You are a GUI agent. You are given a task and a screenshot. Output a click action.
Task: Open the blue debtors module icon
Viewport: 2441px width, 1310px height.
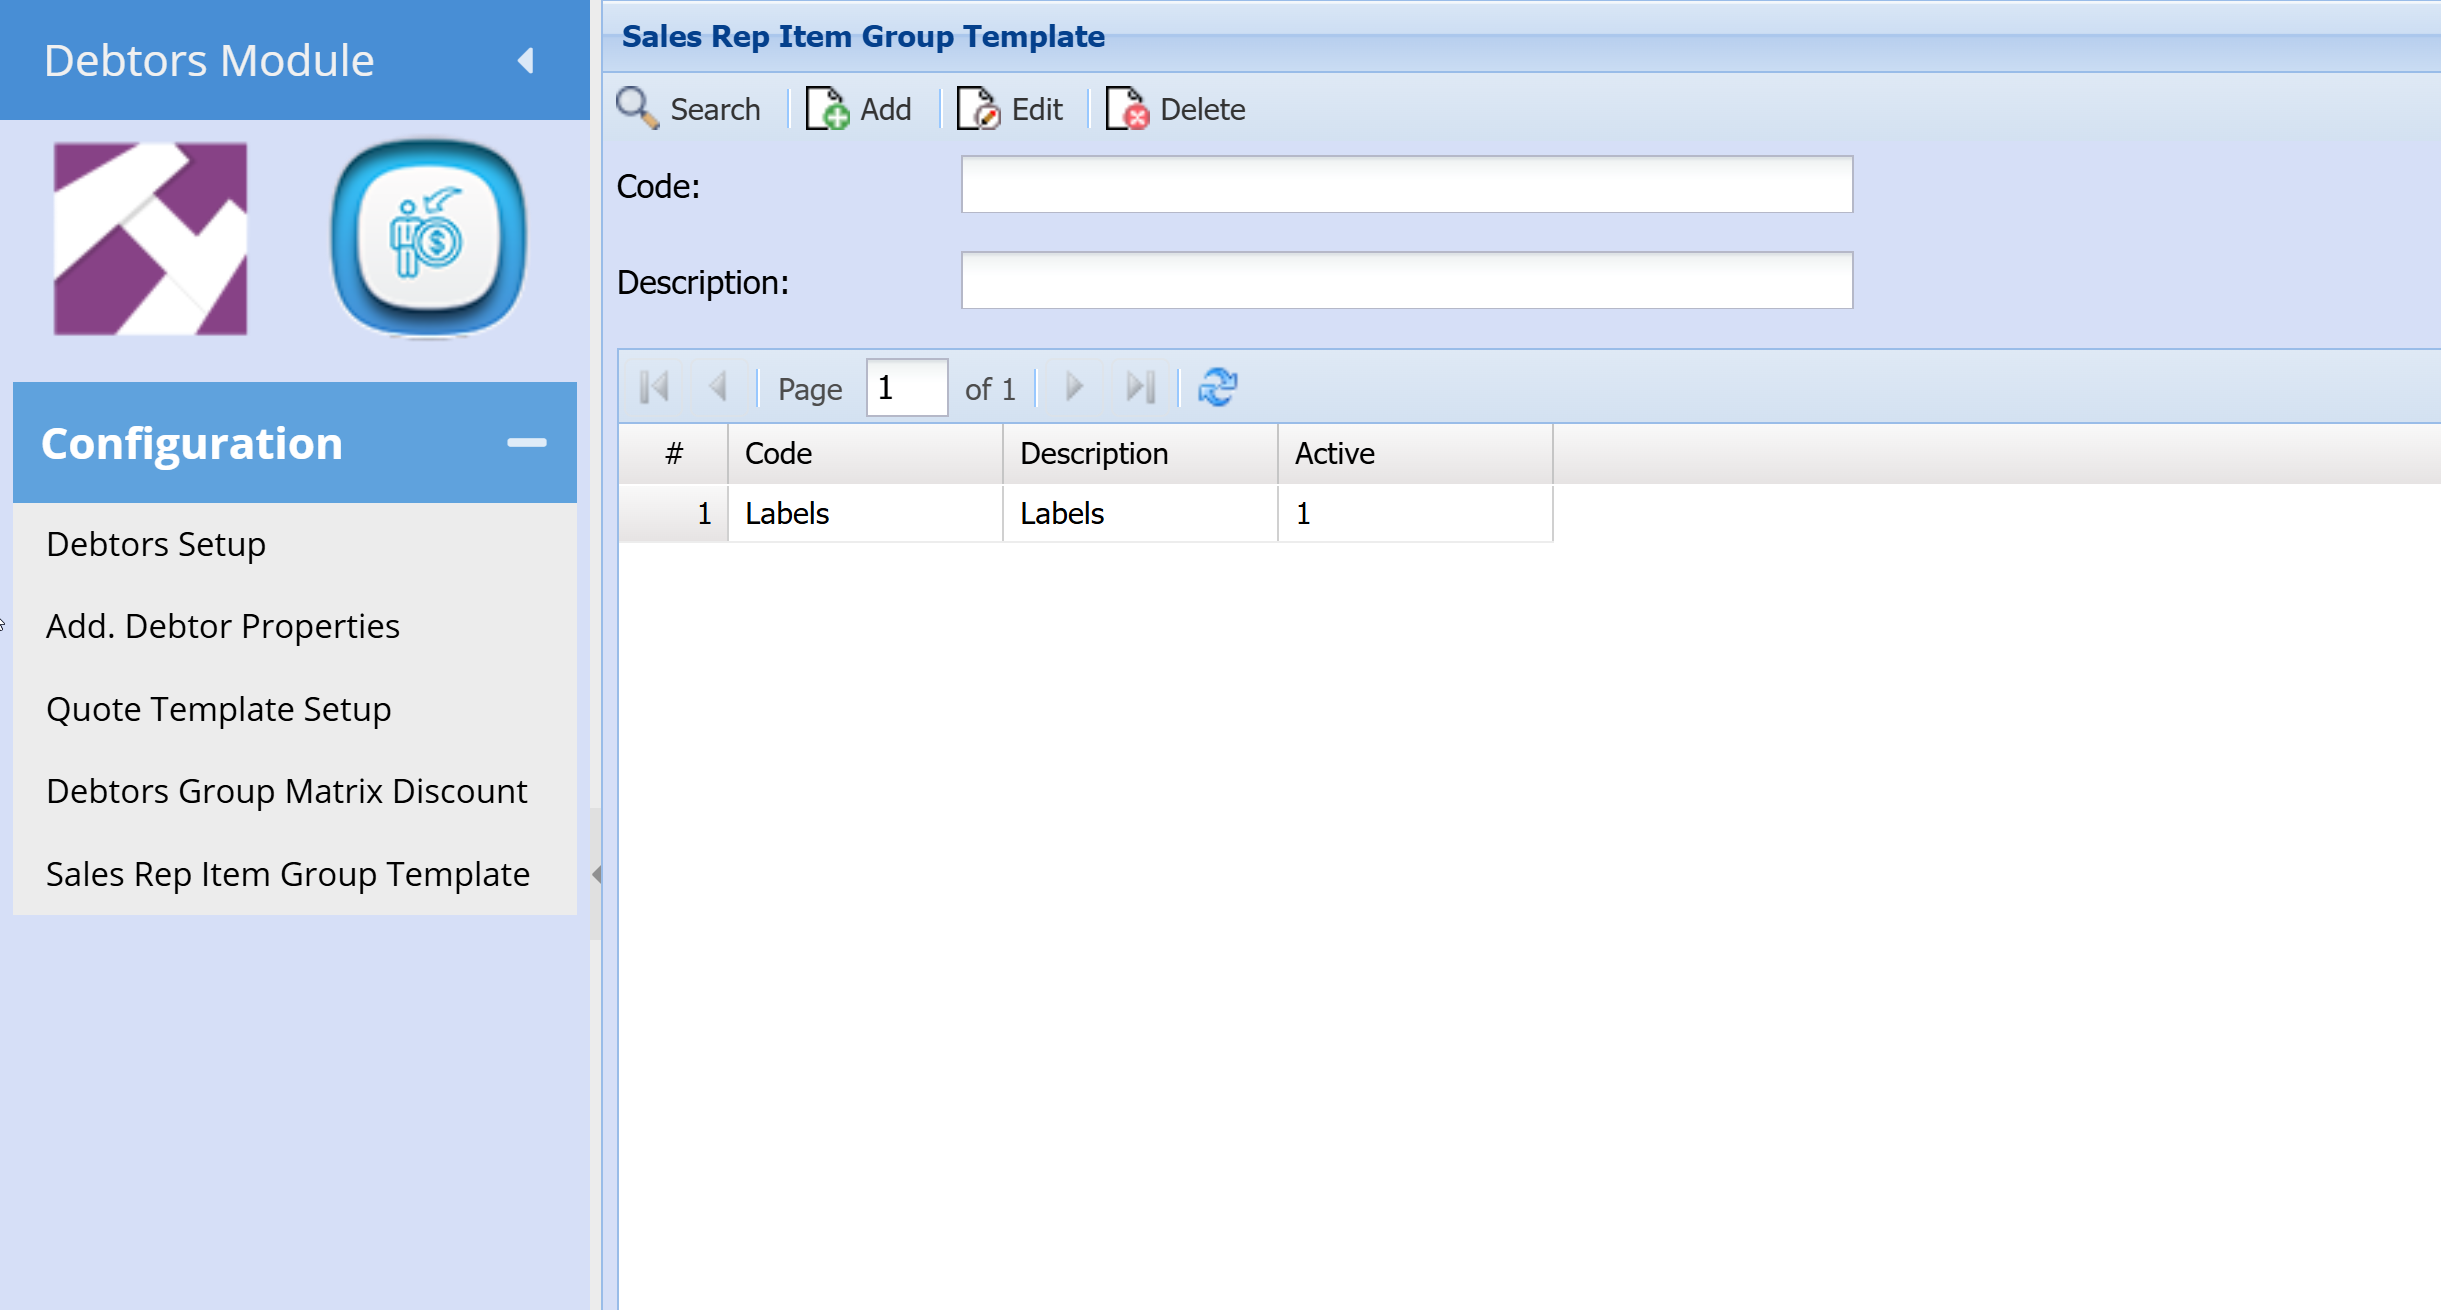[428, 238]
